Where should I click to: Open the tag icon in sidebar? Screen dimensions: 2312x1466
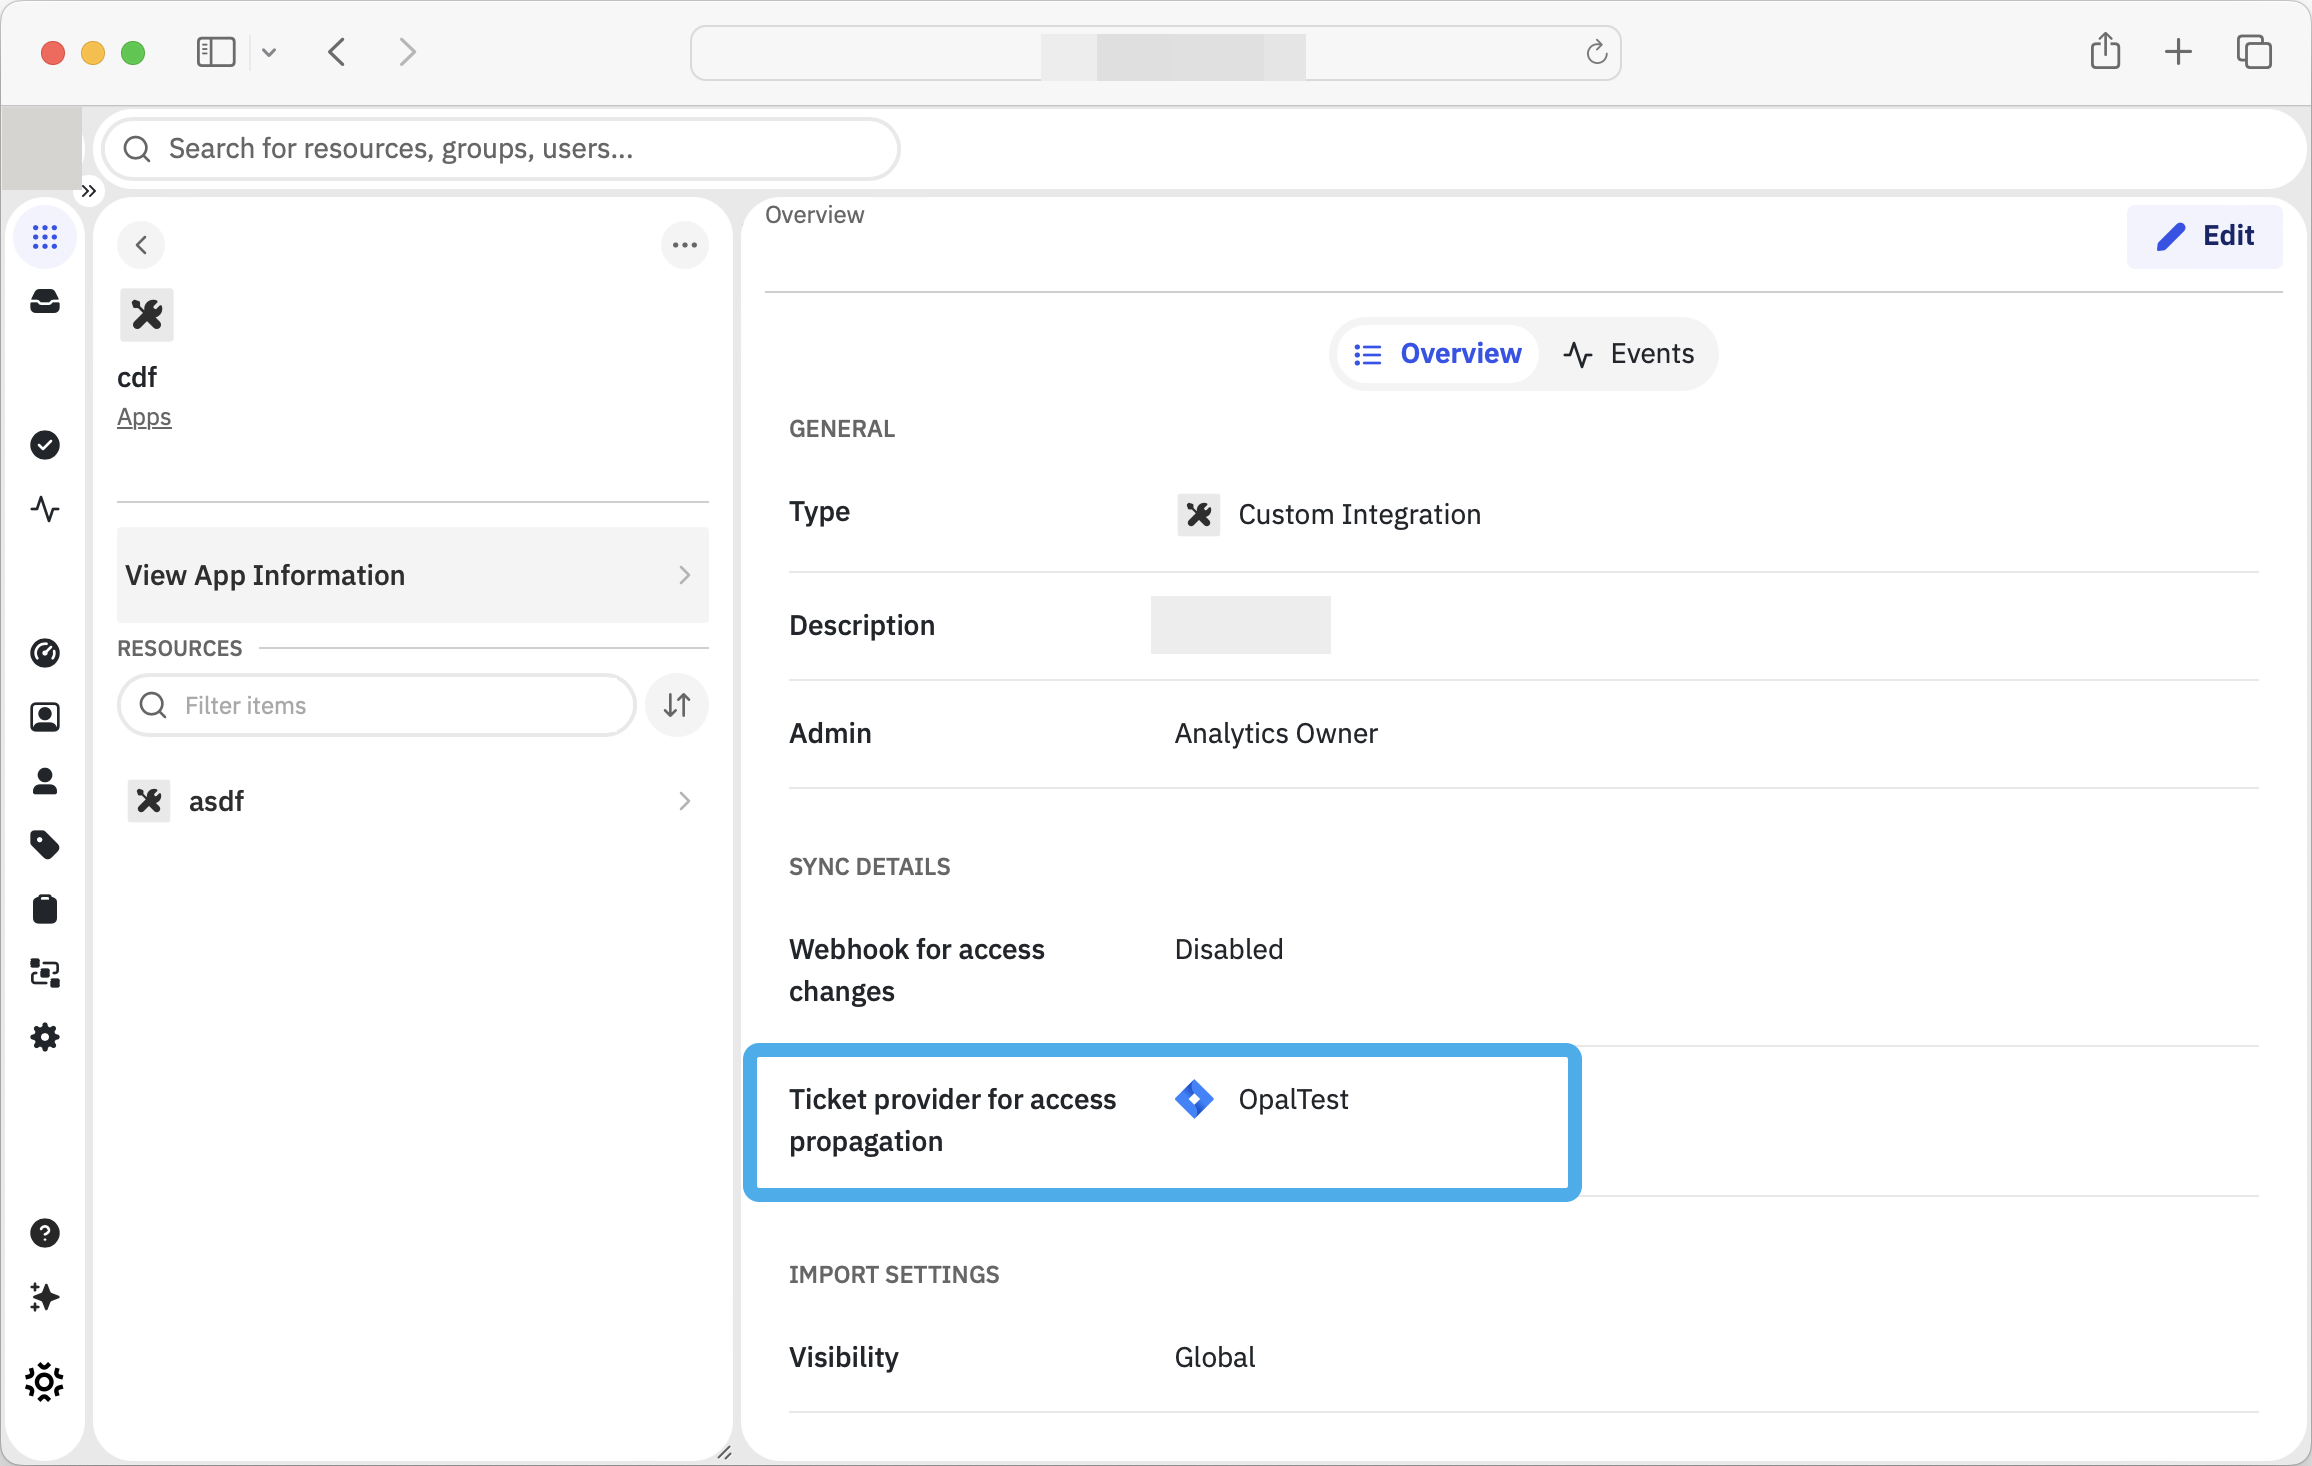pos(45,845)
